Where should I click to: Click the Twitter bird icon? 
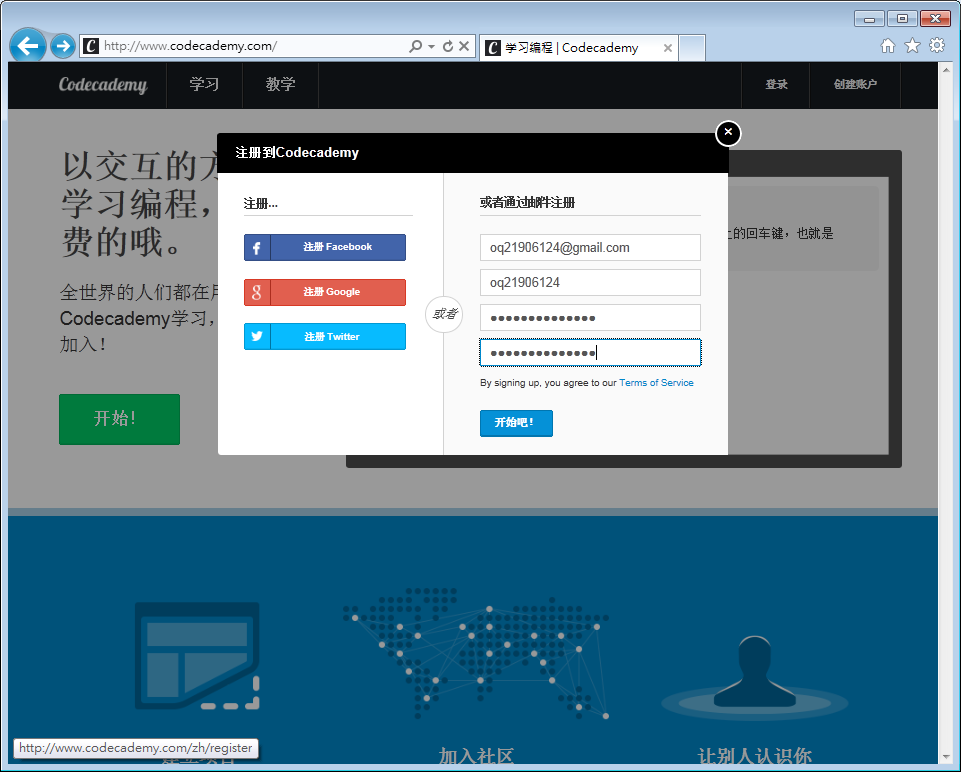[x=257, y=336]
